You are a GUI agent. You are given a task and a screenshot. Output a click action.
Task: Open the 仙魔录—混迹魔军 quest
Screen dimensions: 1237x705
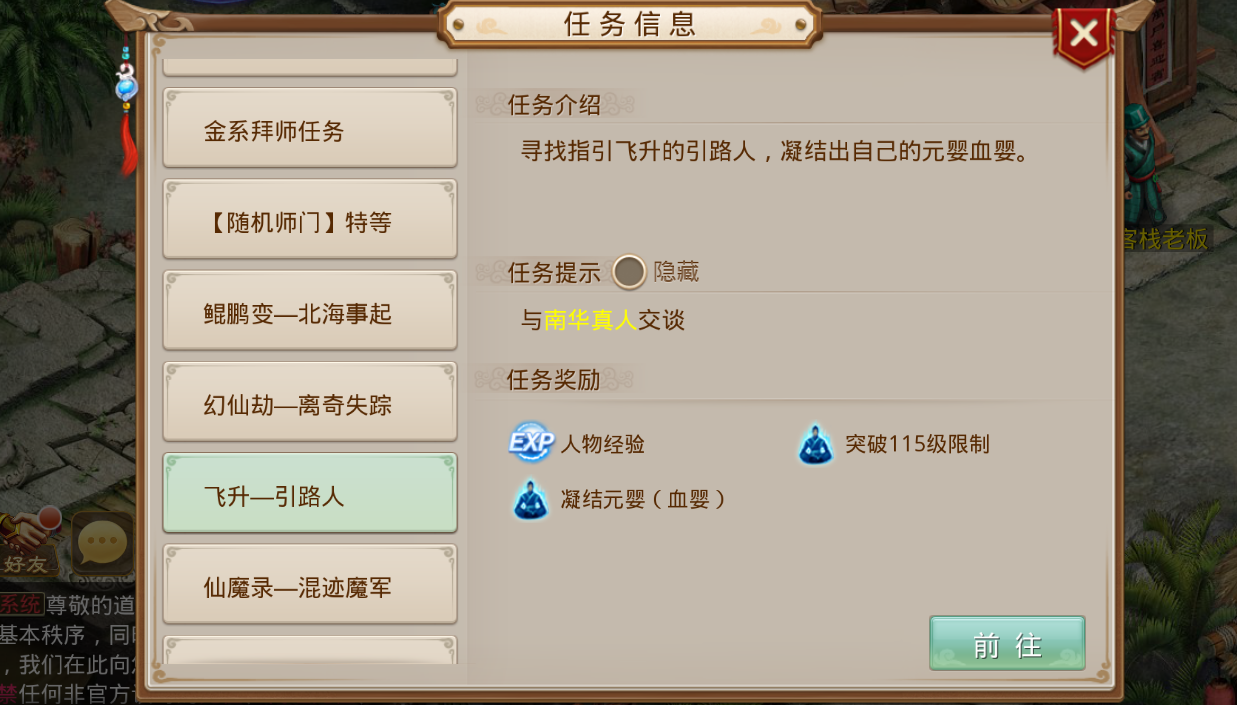310,587
